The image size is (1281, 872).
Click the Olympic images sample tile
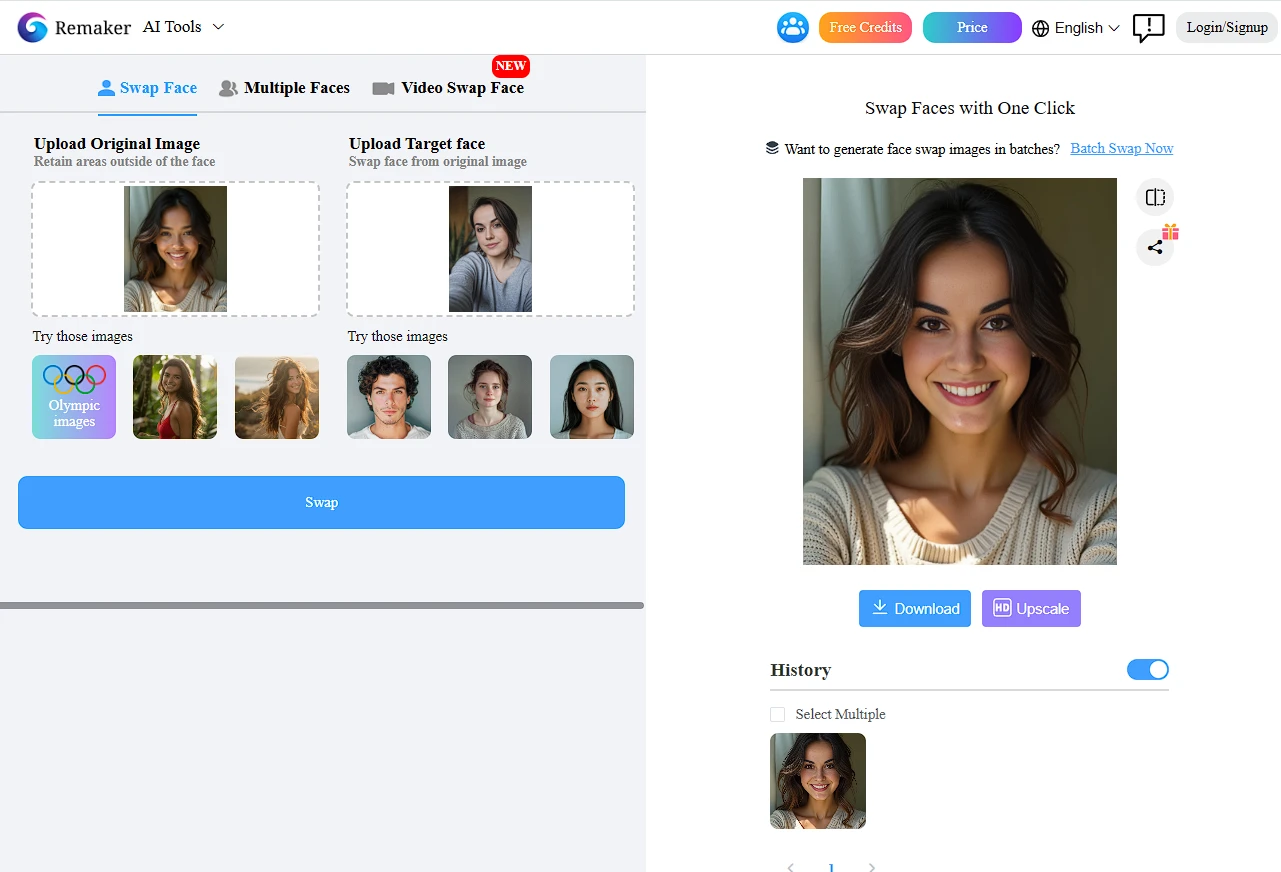(x=74, y=397)
